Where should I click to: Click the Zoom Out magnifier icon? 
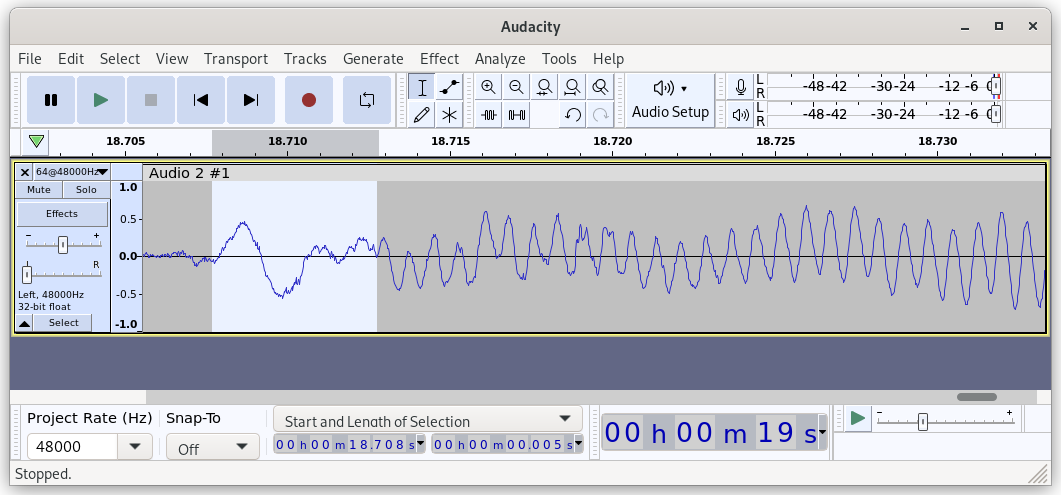(516, 87)
